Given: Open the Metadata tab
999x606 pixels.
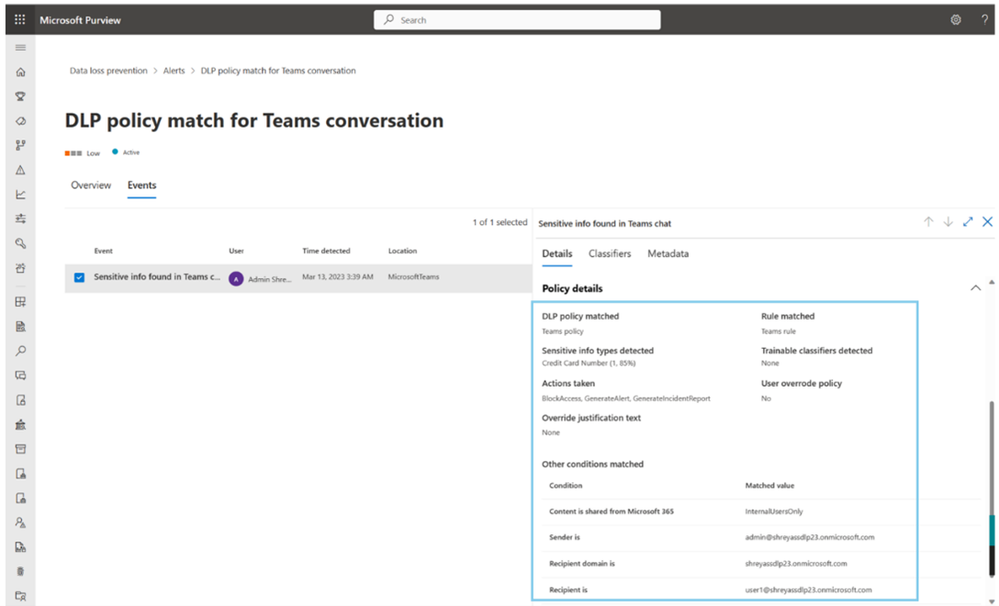Looking at the screenshot, I should (x=668, y=254).
